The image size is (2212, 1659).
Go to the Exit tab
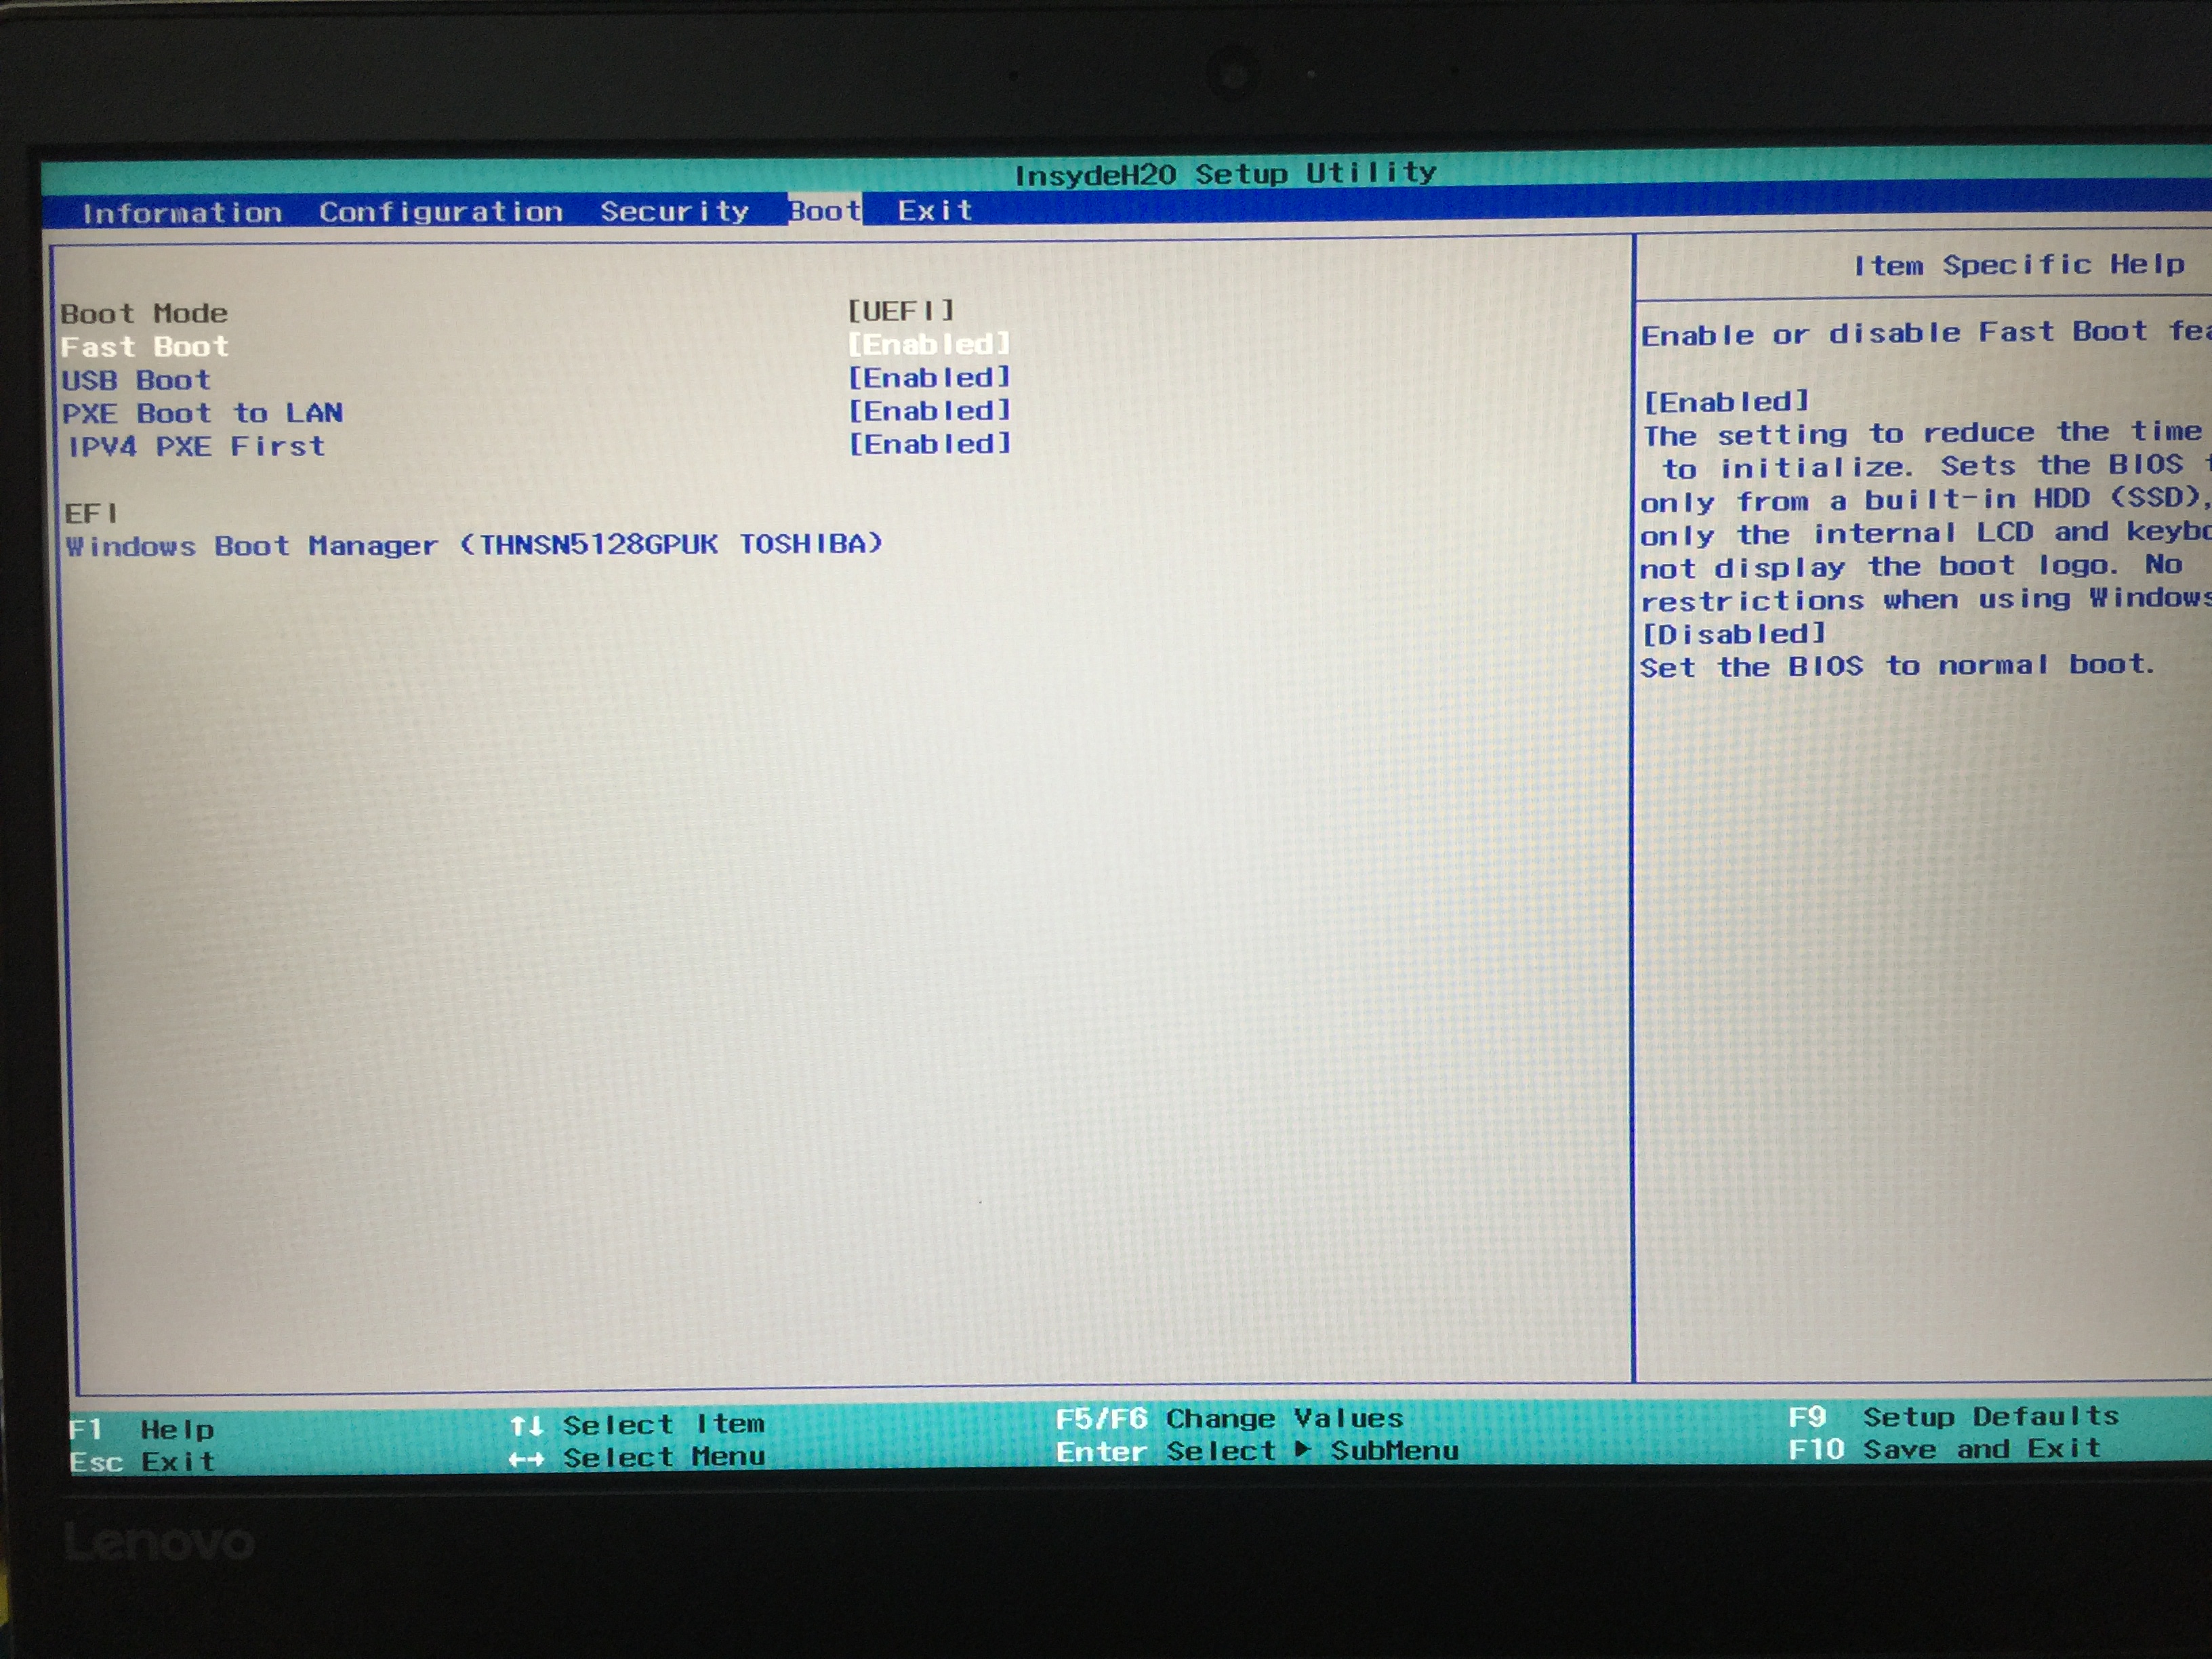tap(934, 210)
